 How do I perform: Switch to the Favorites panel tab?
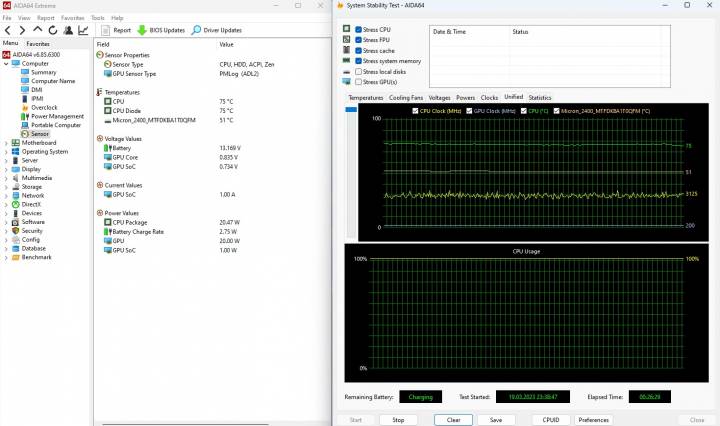coord(38,44)
